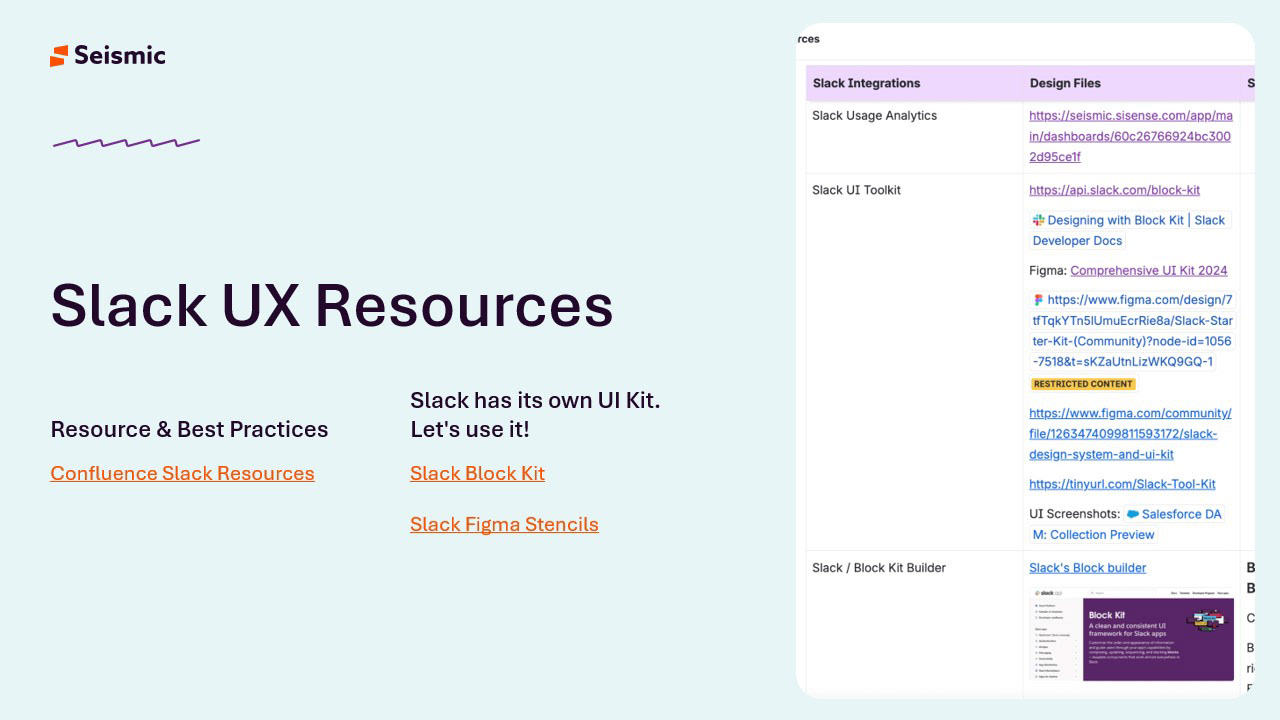1280x720 pixels.
Task: Open the api.slack.com/block-kit link
Action: (1114, 190)
